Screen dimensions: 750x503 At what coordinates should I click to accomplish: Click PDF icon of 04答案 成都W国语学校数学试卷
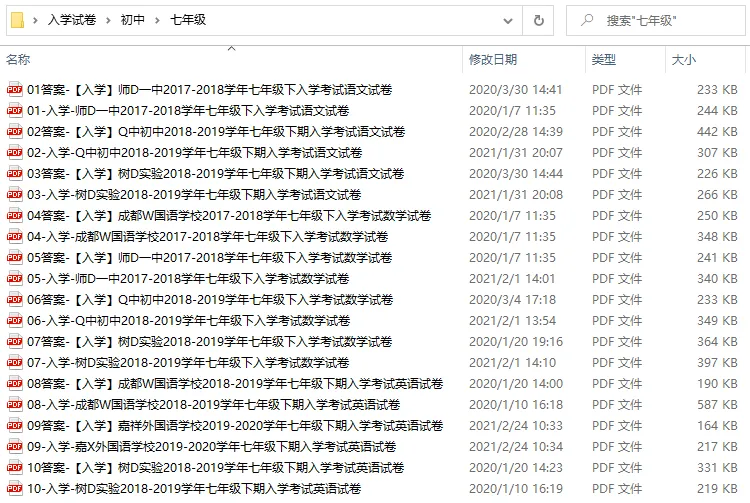[x=14, y=216]
